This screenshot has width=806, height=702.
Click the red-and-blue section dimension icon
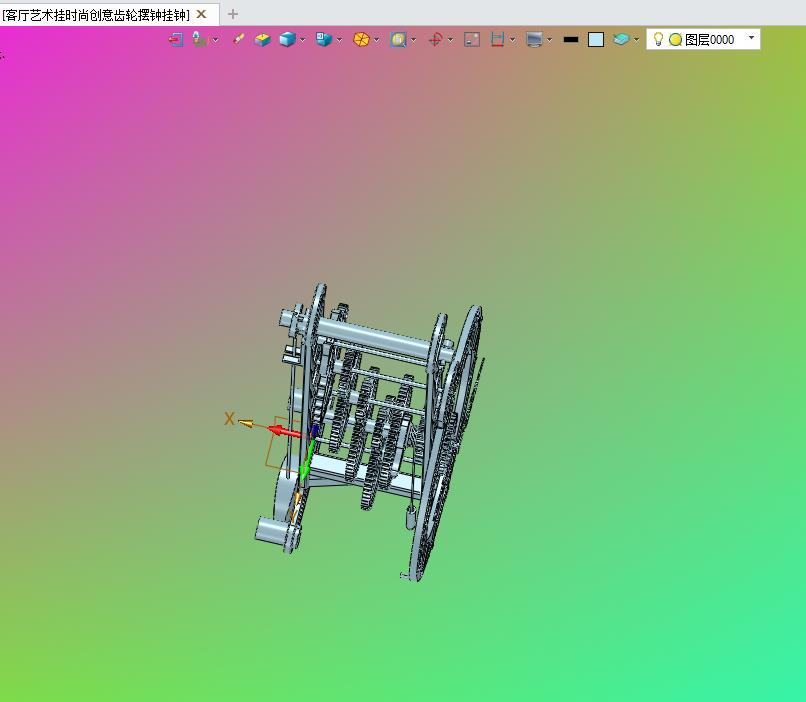497,40
